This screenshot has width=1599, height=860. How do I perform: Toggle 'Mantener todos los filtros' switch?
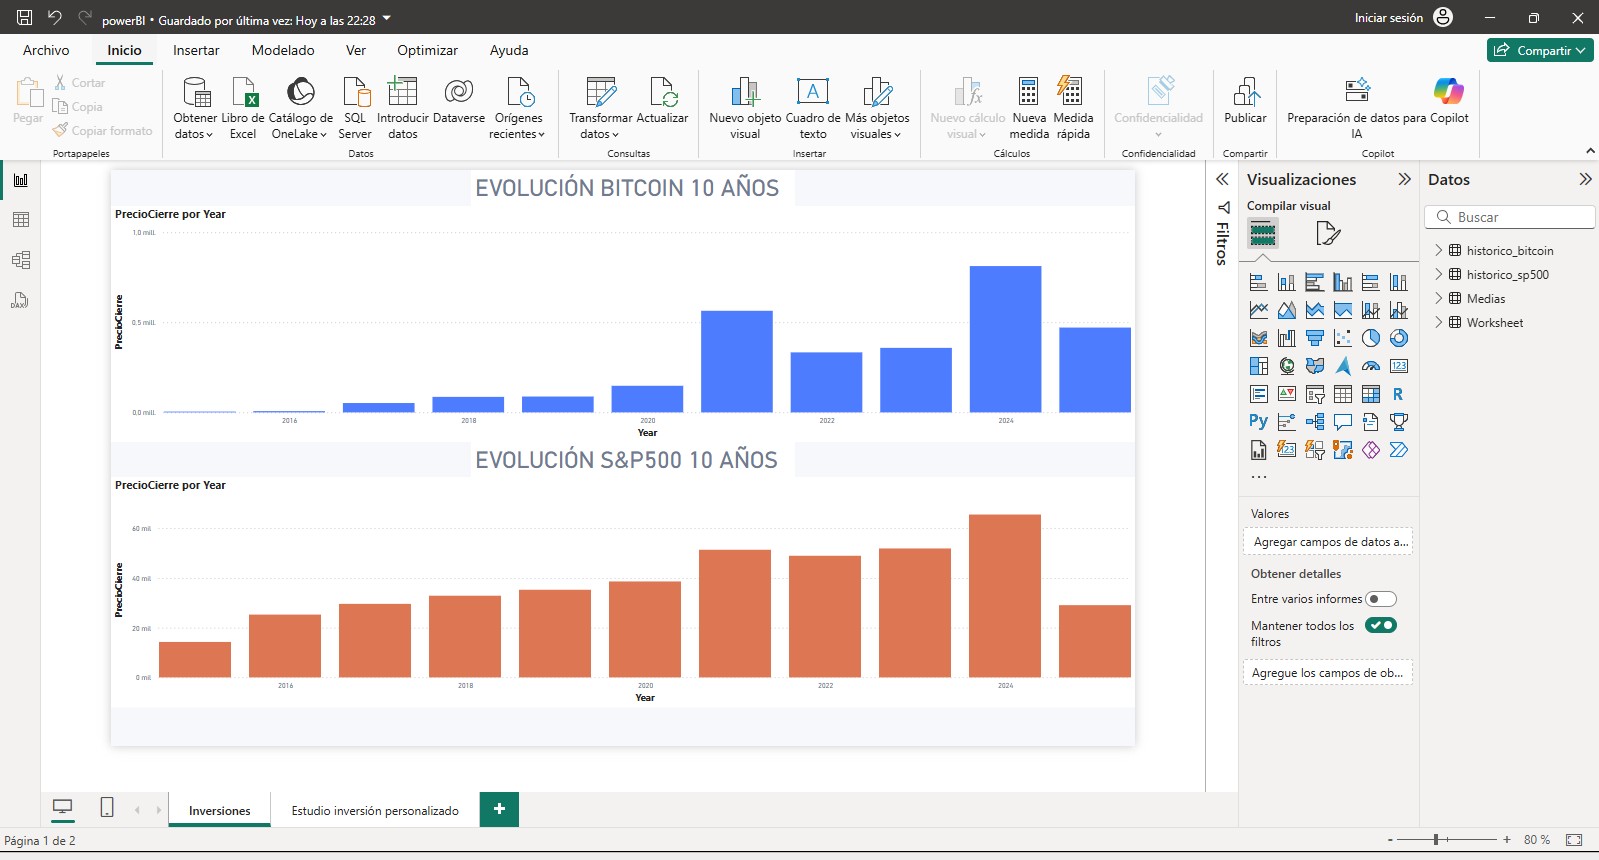pyautogui.click(x=1381, y=625)
